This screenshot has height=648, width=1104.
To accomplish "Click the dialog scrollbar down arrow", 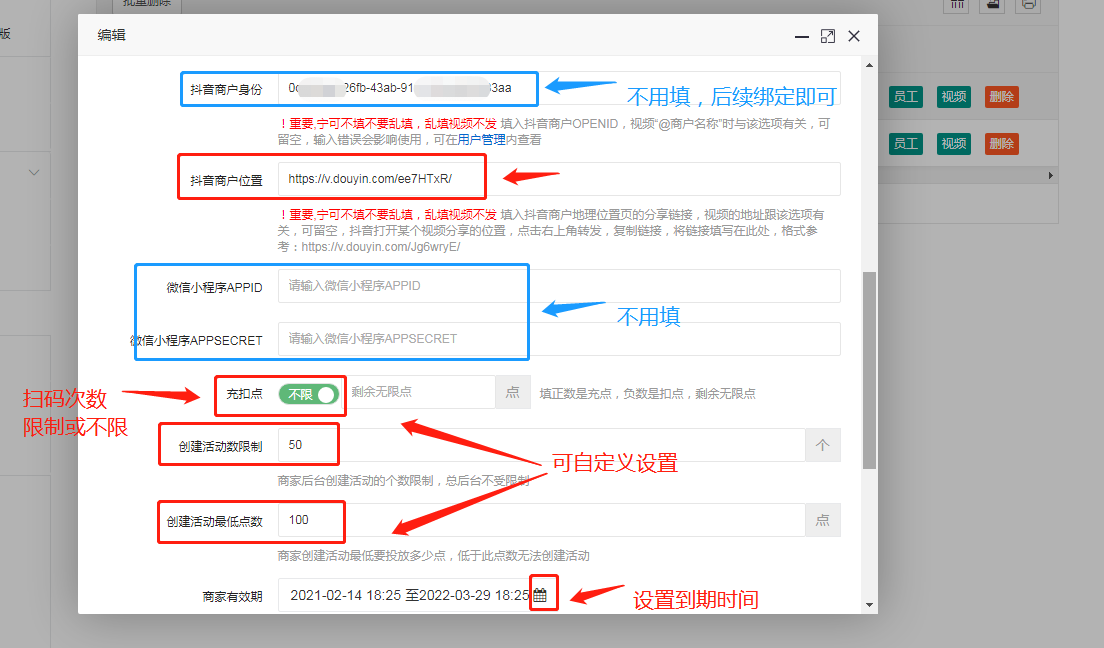I will pyautogui.click(x=870, y=604).
